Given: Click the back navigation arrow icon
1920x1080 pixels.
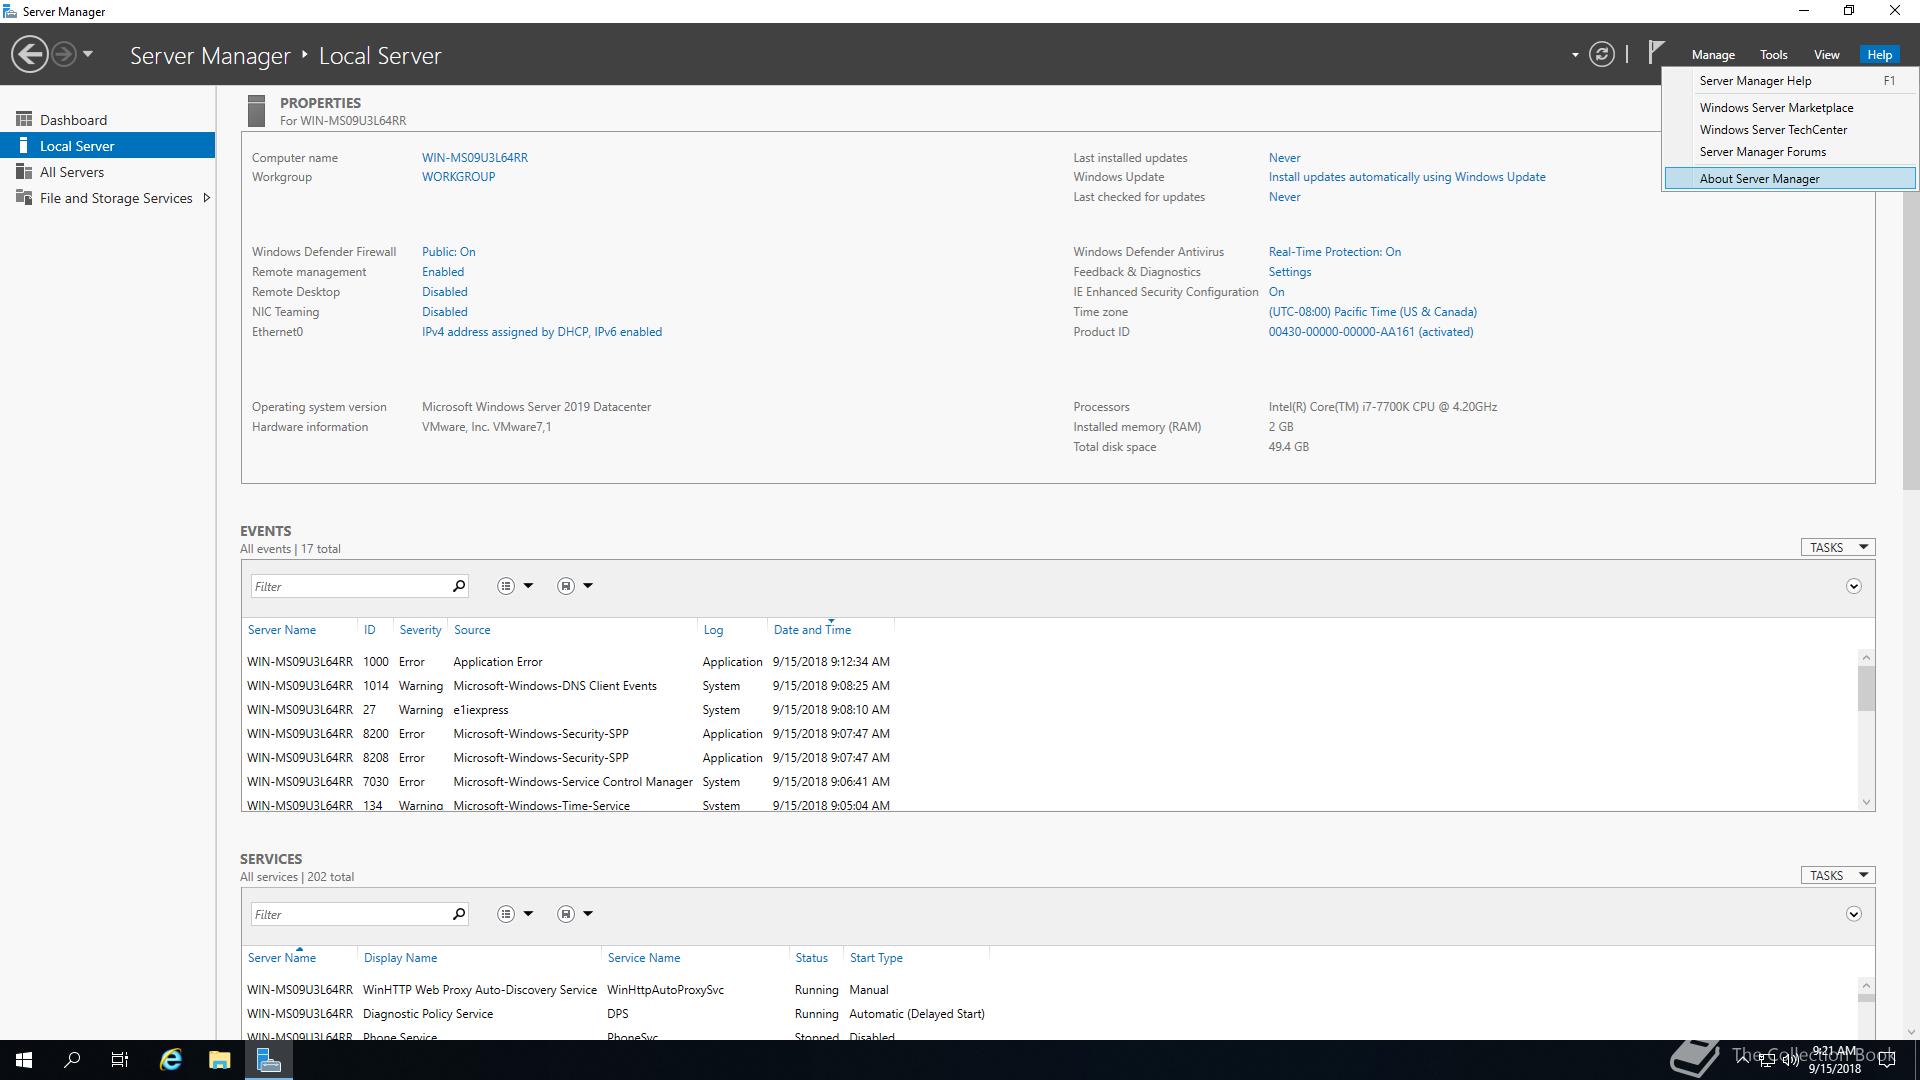Looking at the screenshot, I should pyautogui.click(x=30, y=54).
